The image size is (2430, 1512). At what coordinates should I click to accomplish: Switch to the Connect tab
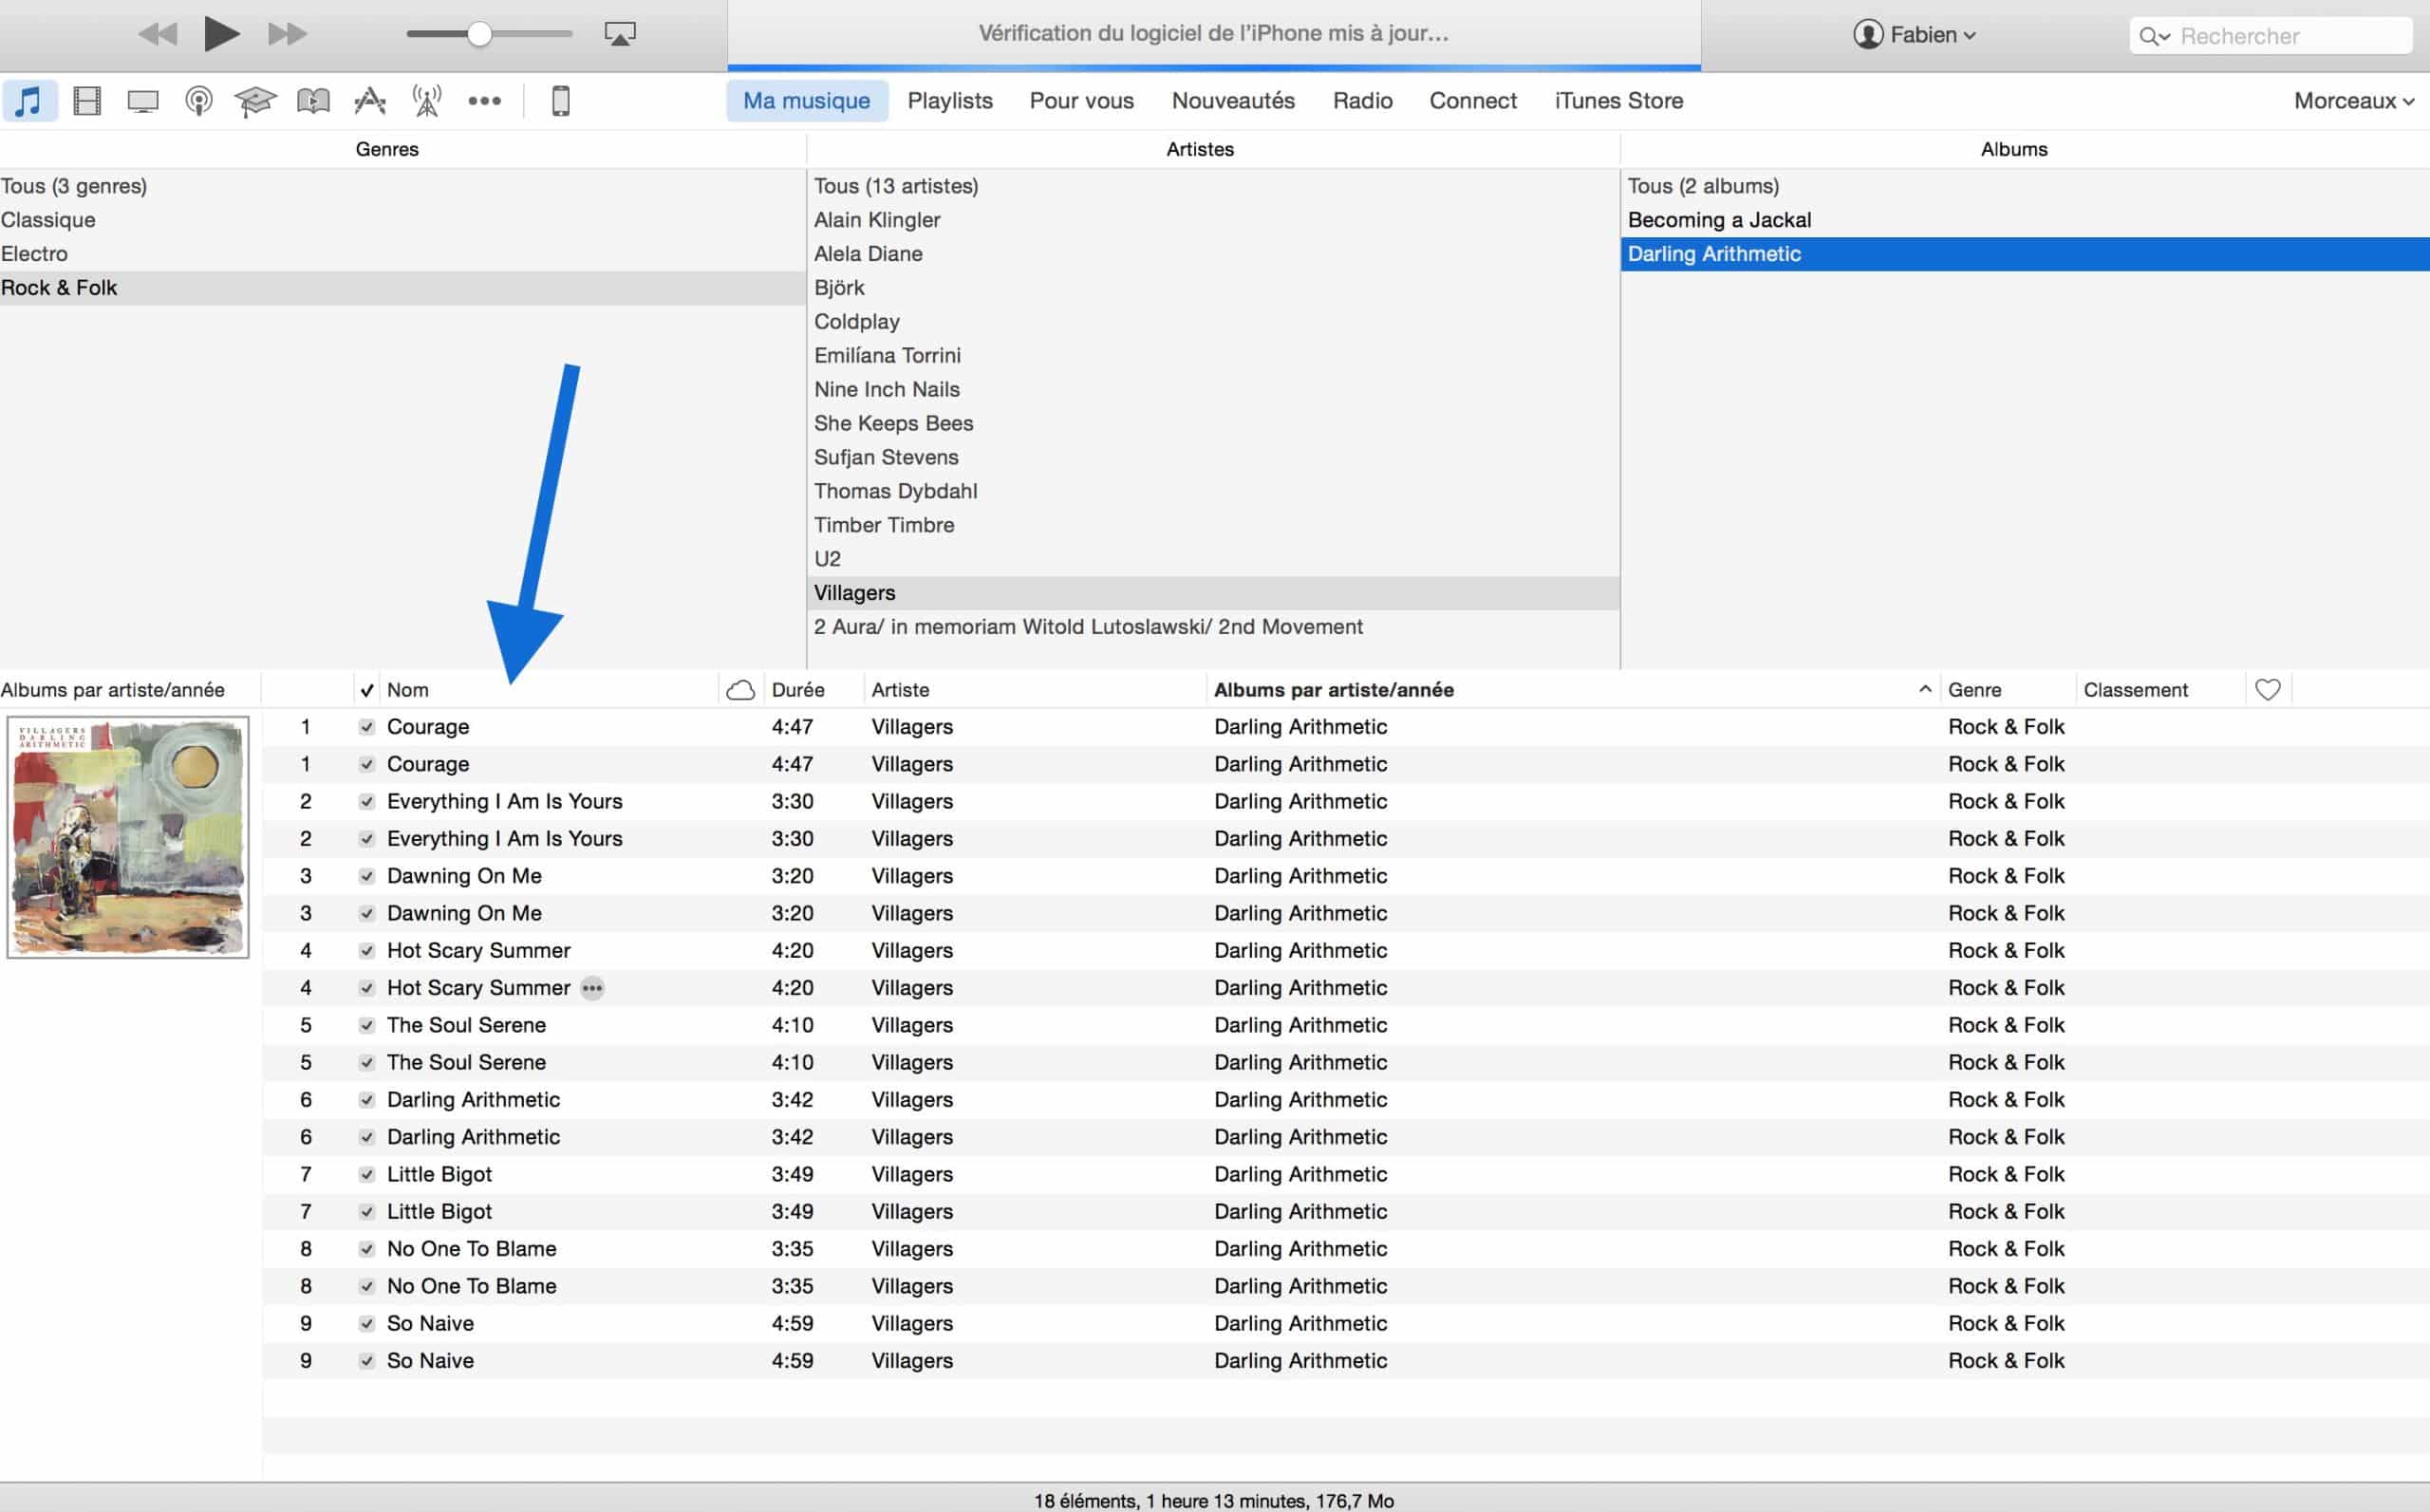tap(1473, 101)
